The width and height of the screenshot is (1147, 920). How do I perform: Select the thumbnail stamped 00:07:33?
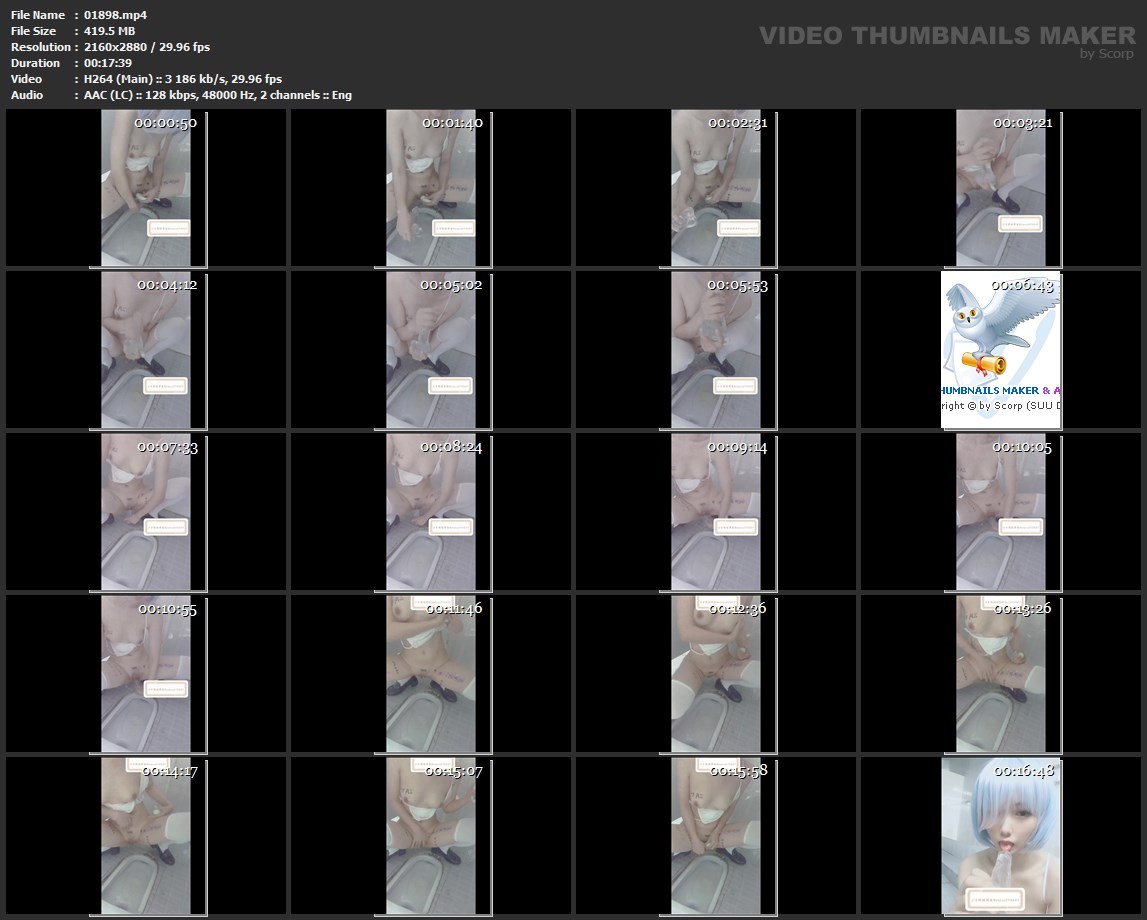146,512
